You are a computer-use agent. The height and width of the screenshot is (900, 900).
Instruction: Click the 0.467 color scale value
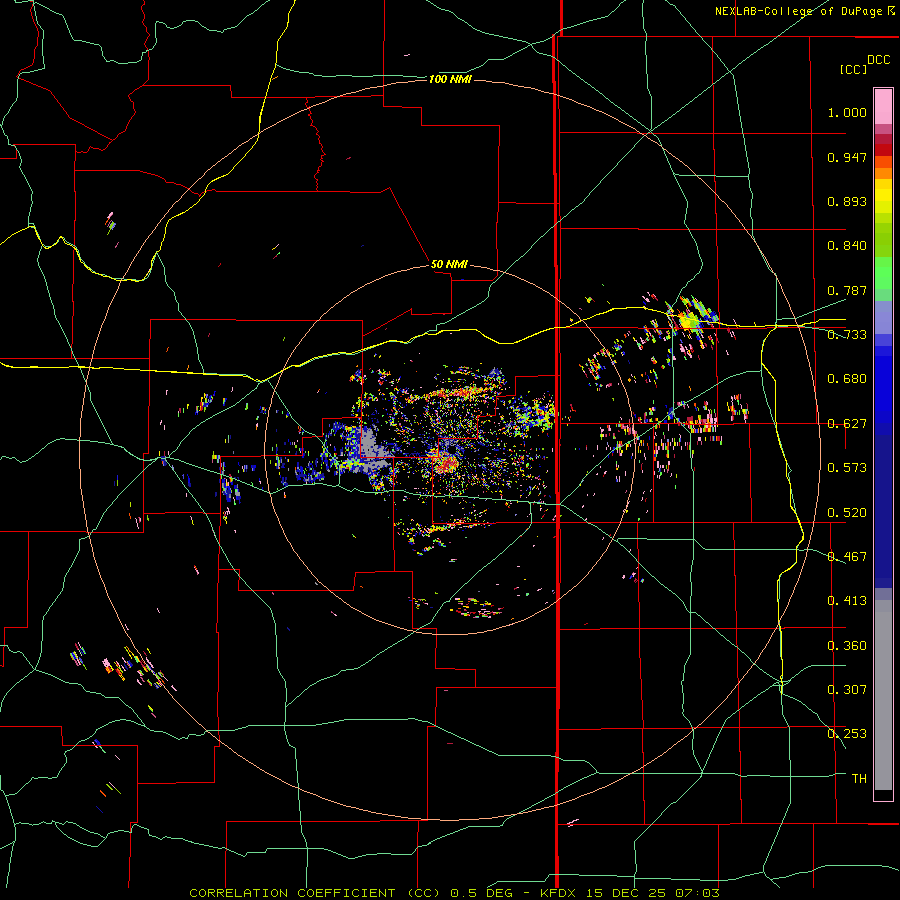point(847,557)
